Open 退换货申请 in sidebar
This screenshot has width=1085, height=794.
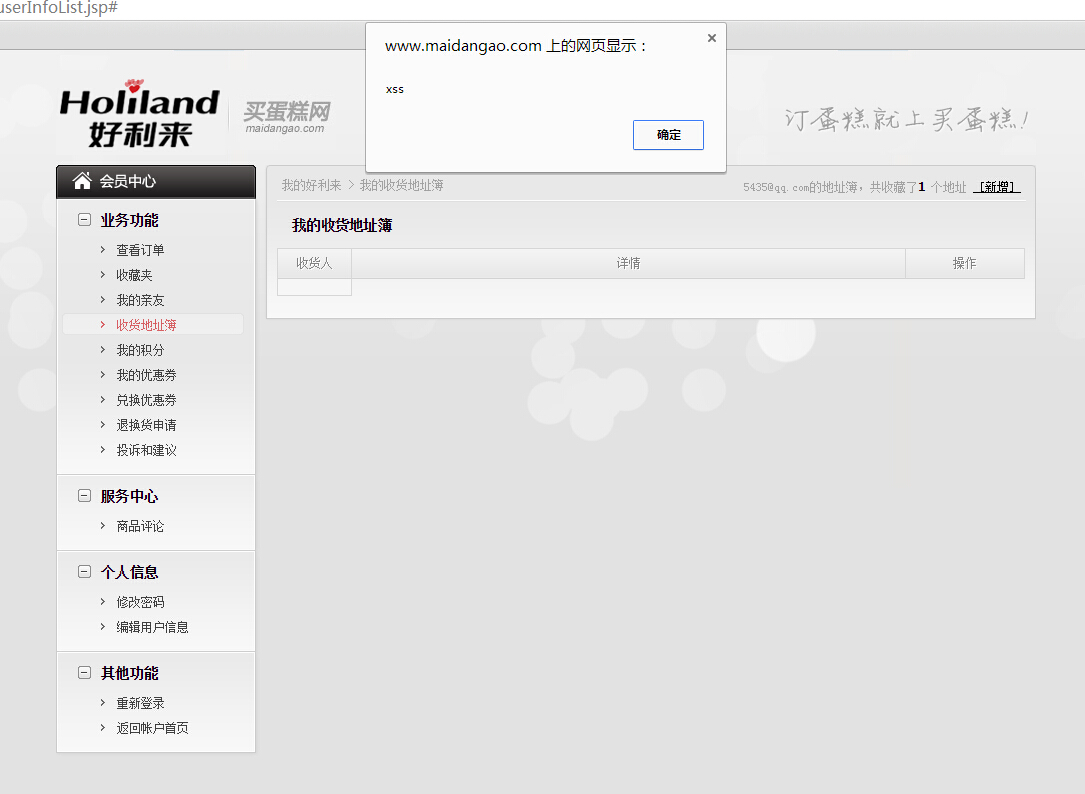pos(146,425)
